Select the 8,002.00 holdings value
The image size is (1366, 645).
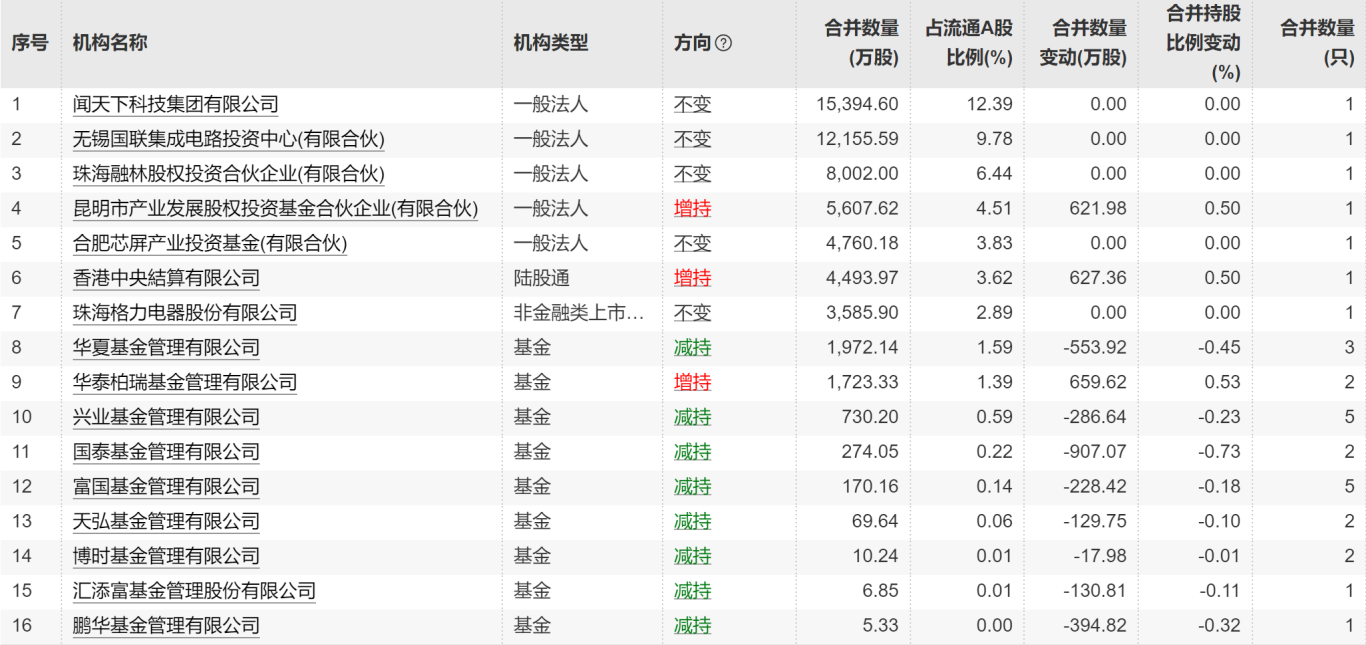862,174
